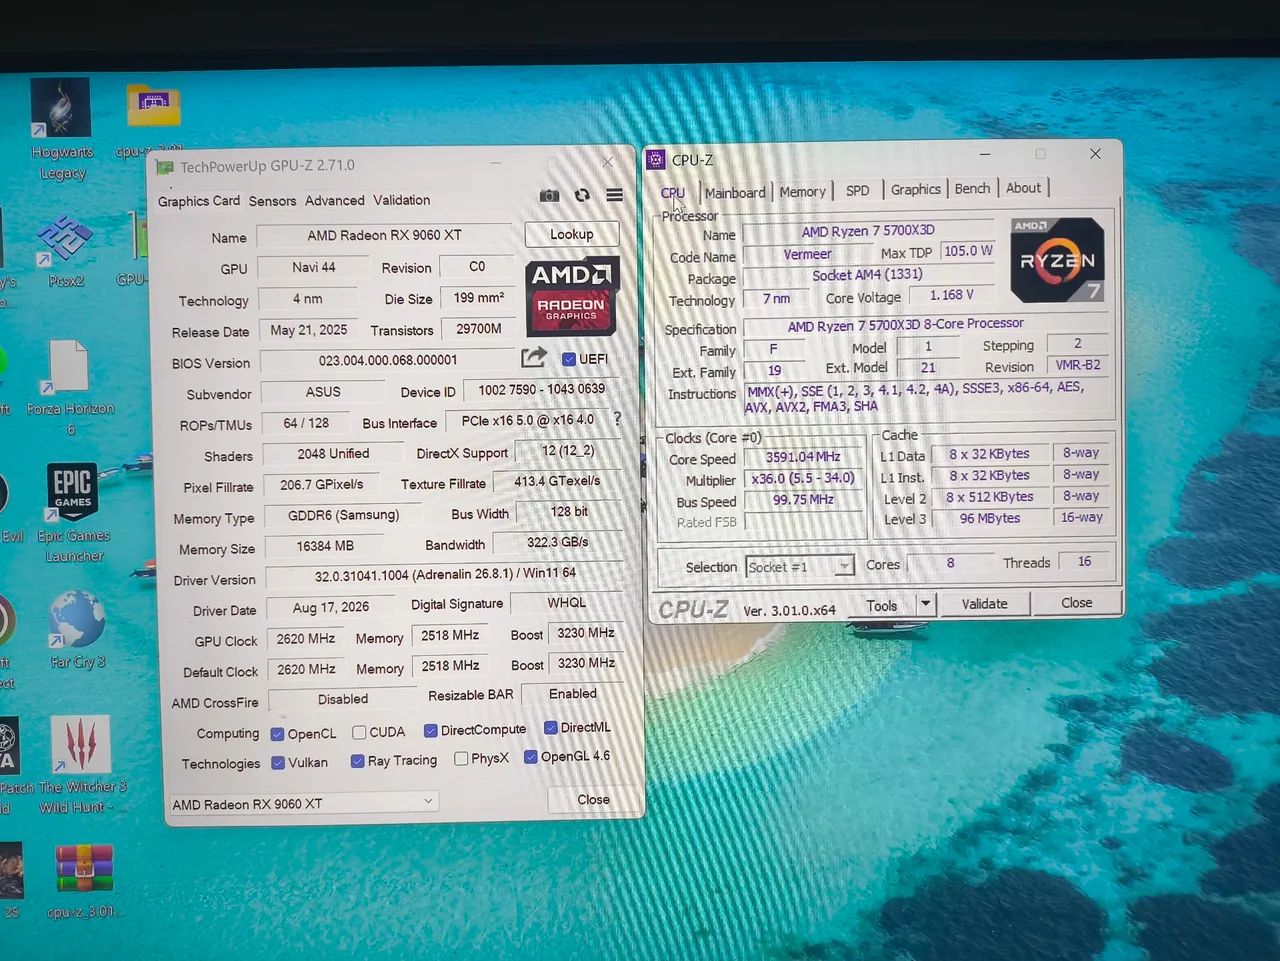Viewport: 1280px width, 961px height.
Task: Switch to the Graphics tab in CPU-Z
Action: click(x=915, y=189)
